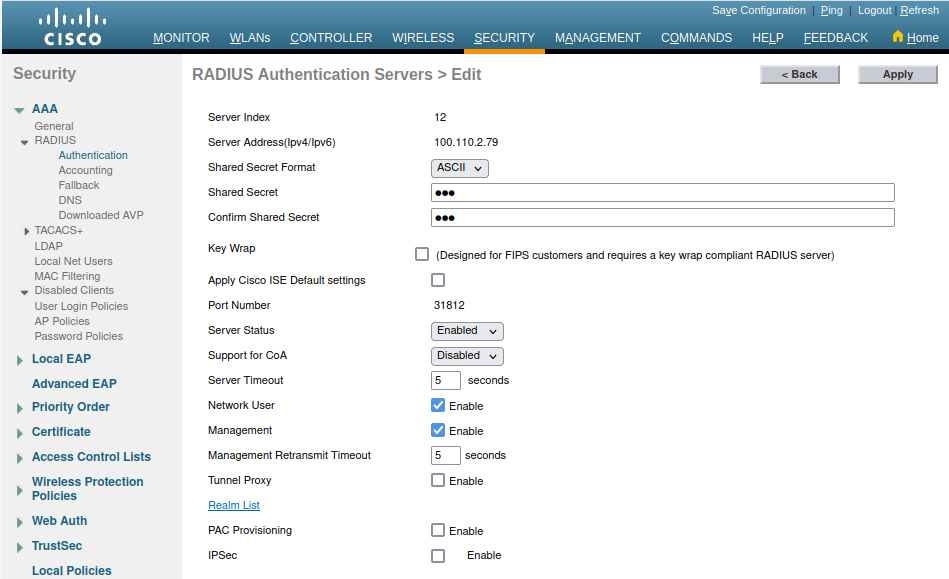Image resolution: width=949 pixels, height=579 pixels.
Task: Switch to the MANAGEMENT menu
Action: 597,38
